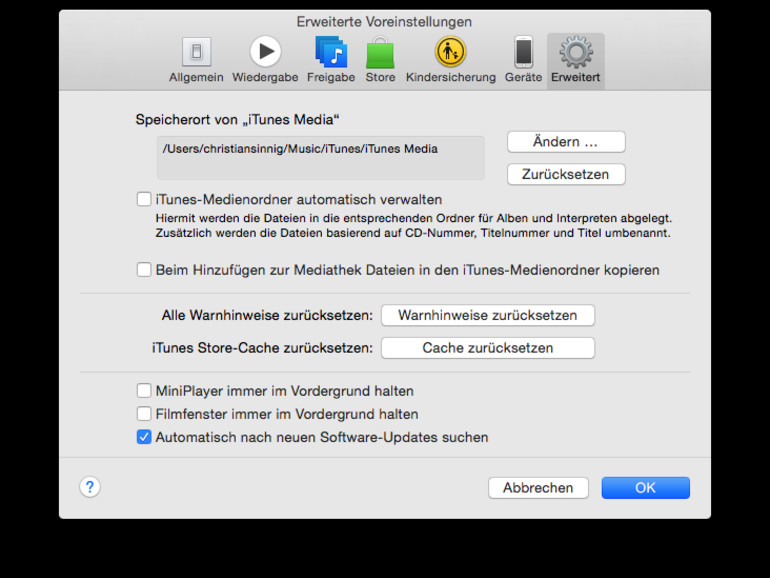Click Zurücksetzen for media location
Image resolution: width=770 pixels, height=578 pixels.
[x=566, y=174]
